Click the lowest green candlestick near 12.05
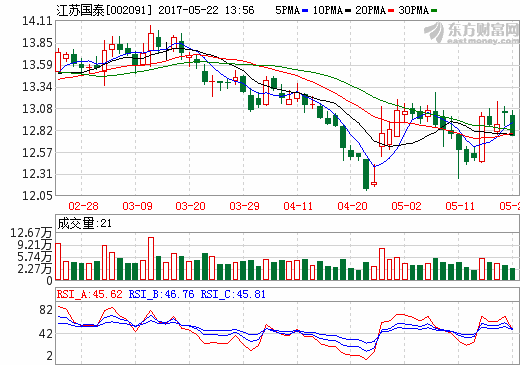520x365 pixels. 366,174
